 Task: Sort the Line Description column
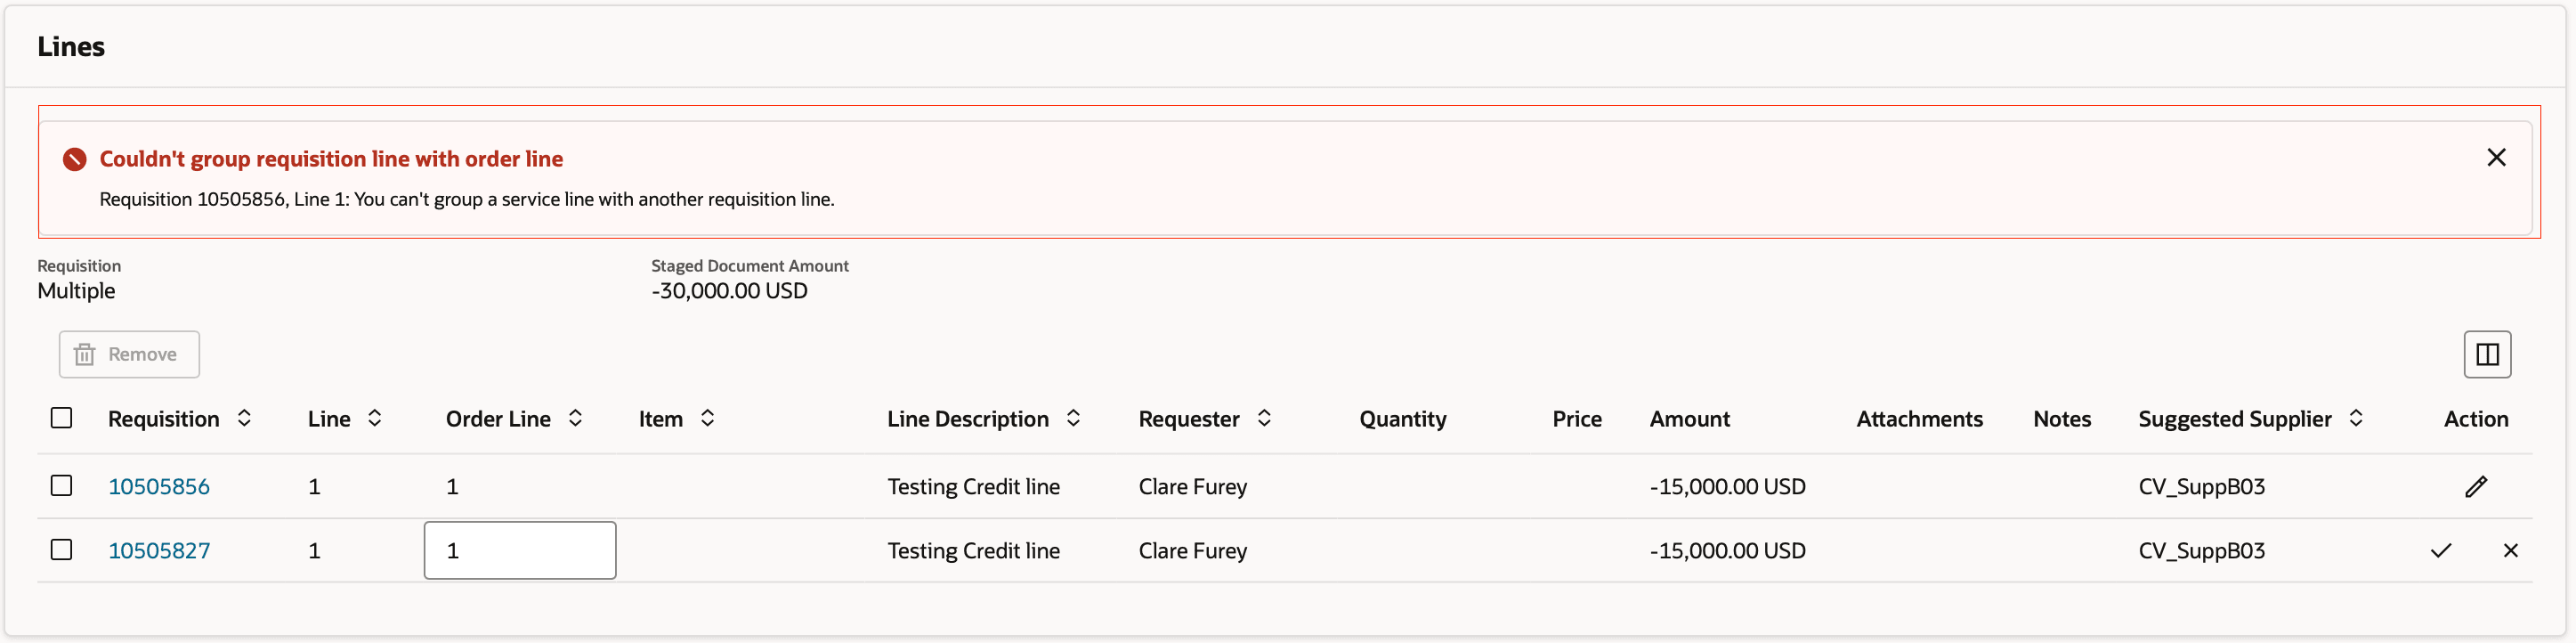(x=1075, y=418)
